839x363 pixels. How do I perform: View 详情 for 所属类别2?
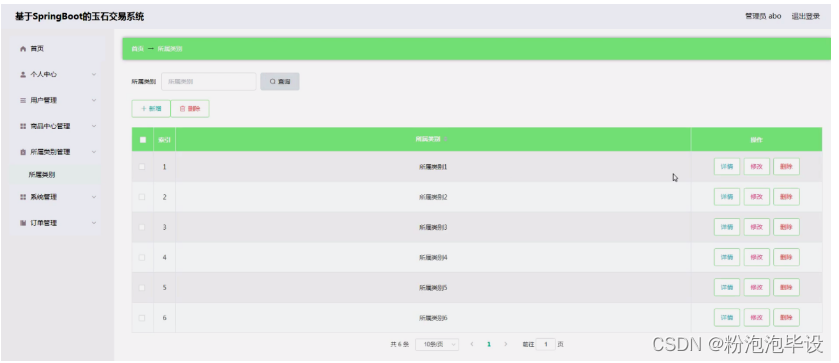(x=727, y=196)
